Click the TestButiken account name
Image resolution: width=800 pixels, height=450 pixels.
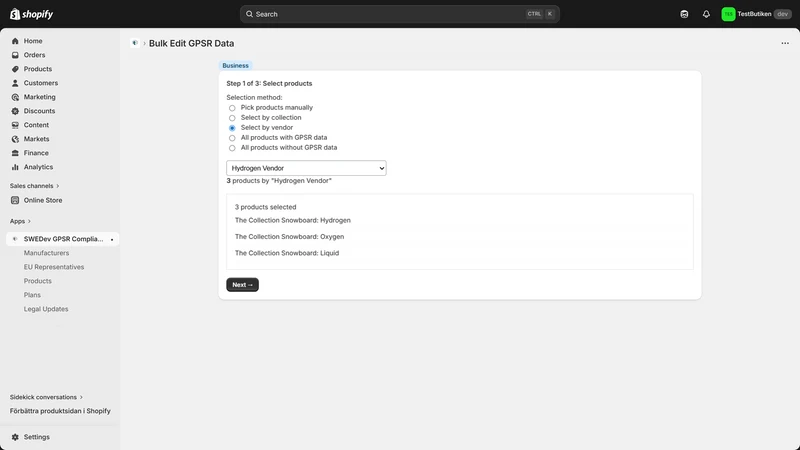(754, 14)
